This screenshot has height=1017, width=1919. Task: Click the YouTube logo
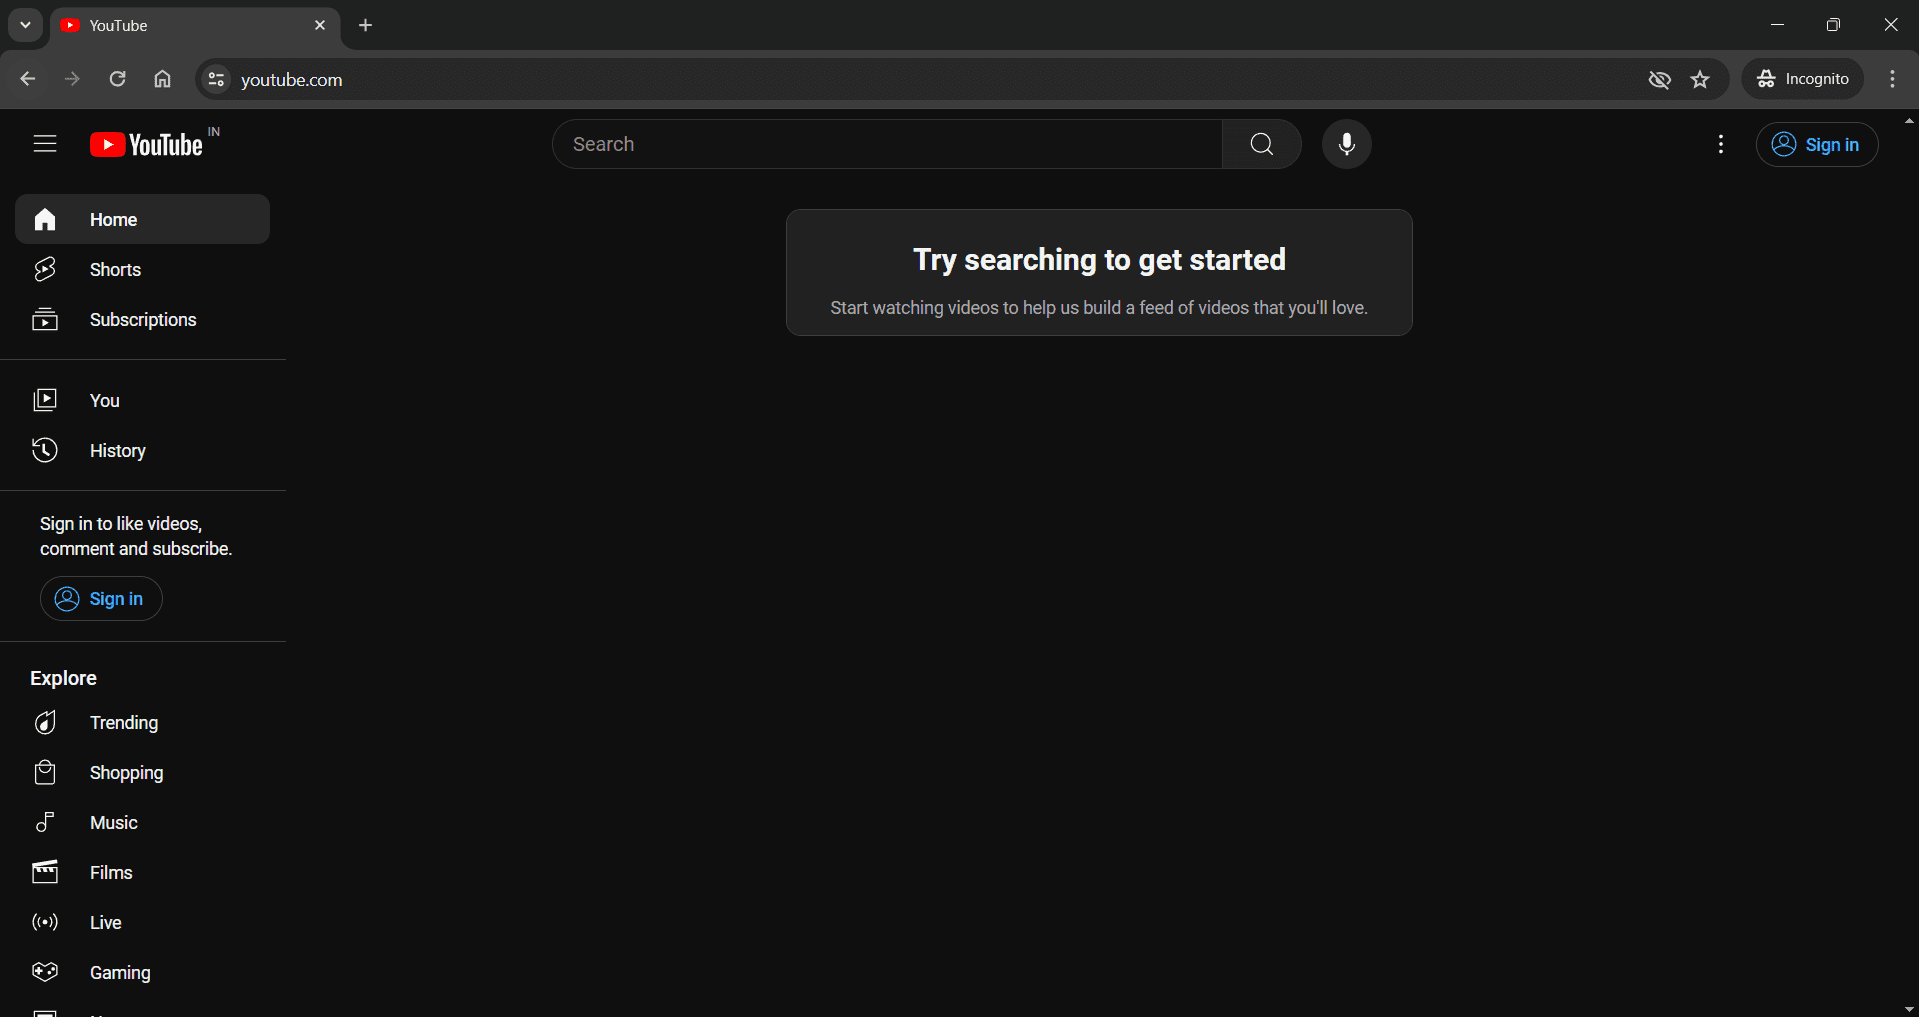tap(146, 145)
